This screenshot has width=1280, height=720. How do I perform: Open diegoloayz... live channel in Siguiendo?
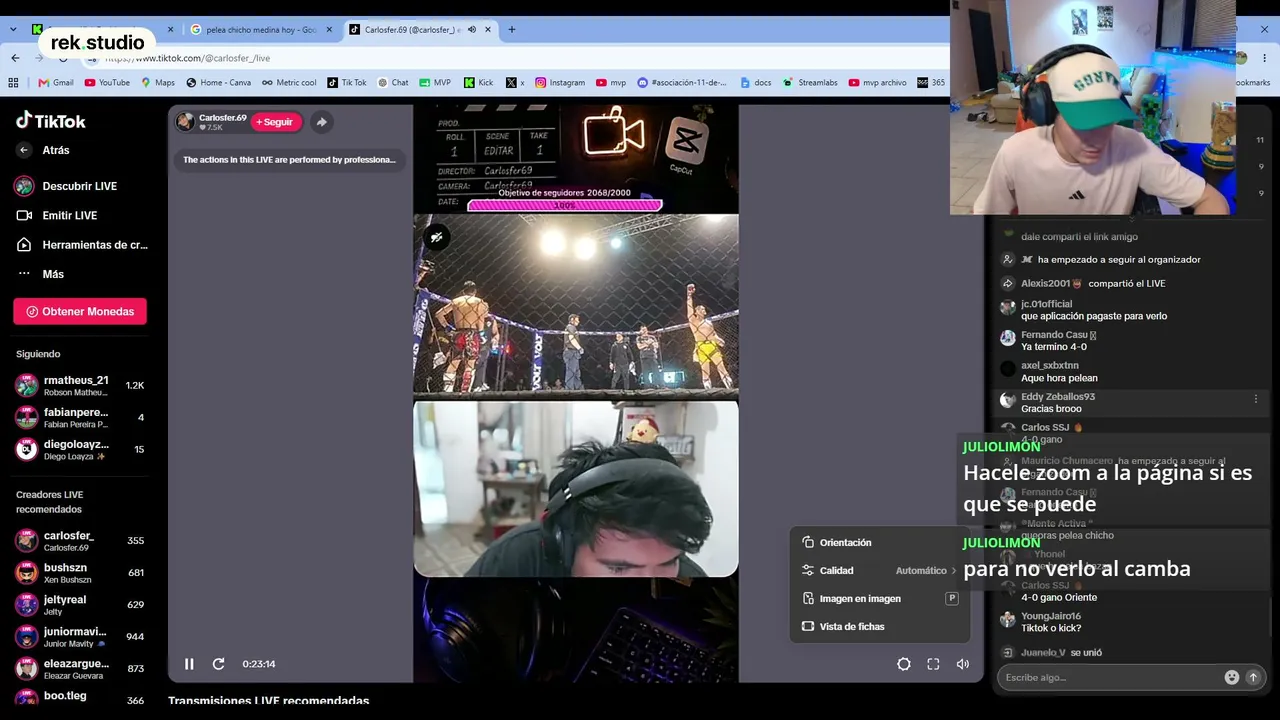pos(80,450)
